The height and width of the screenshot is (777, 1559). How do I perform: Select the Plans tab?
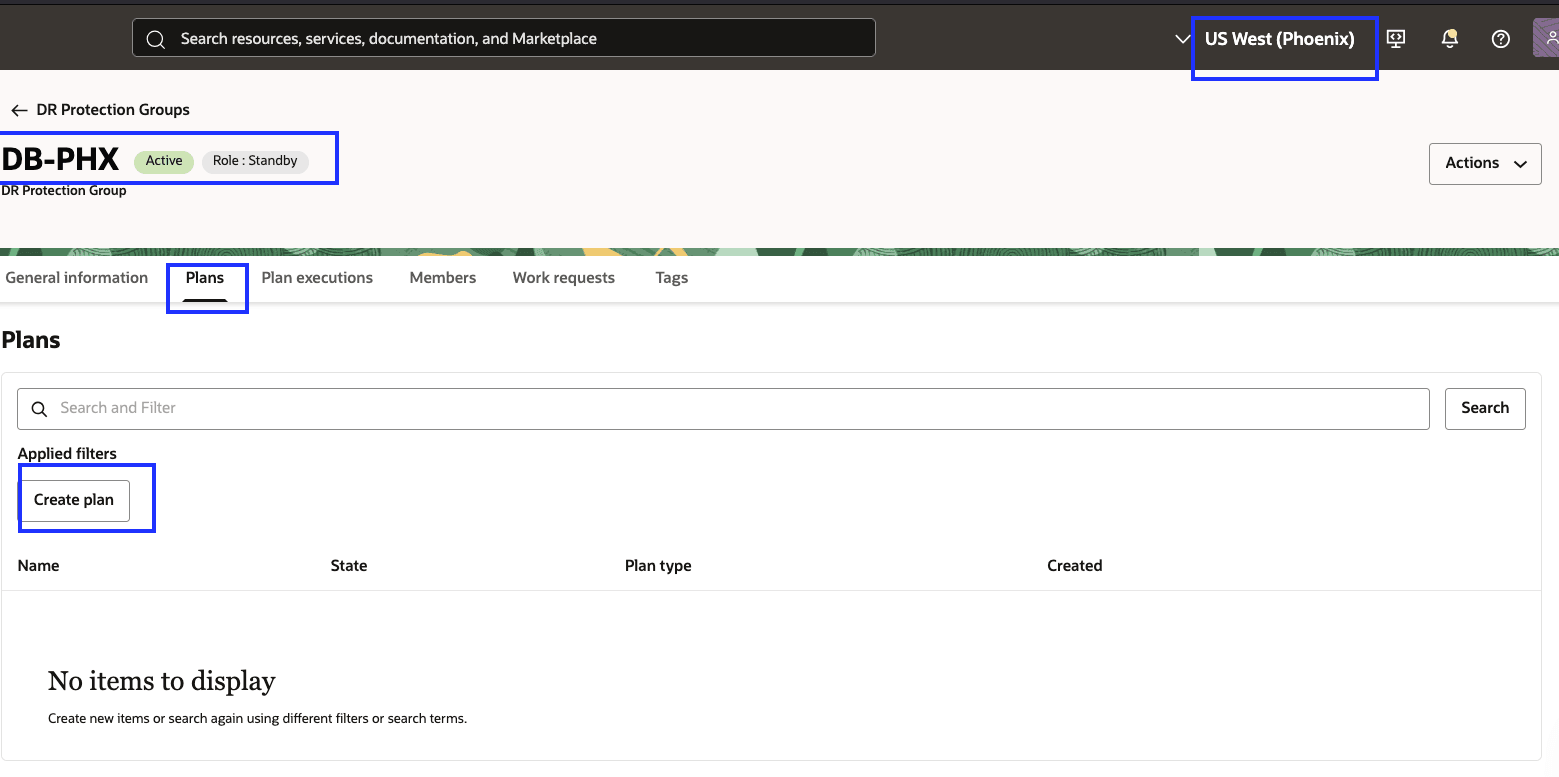tap(205, 278)
